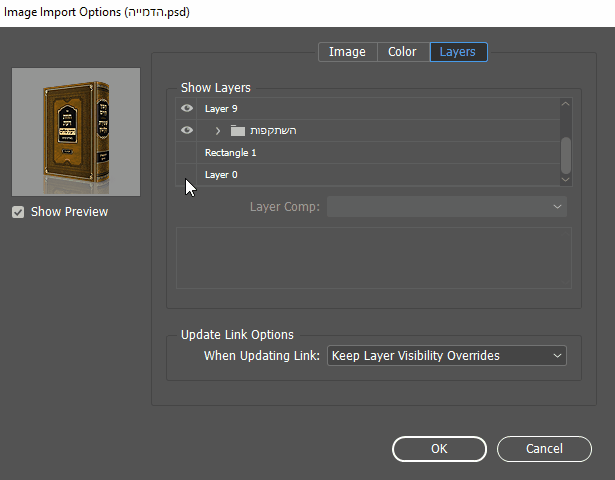Toggle eye icon of השתקפות layer group

coord(187,130)
